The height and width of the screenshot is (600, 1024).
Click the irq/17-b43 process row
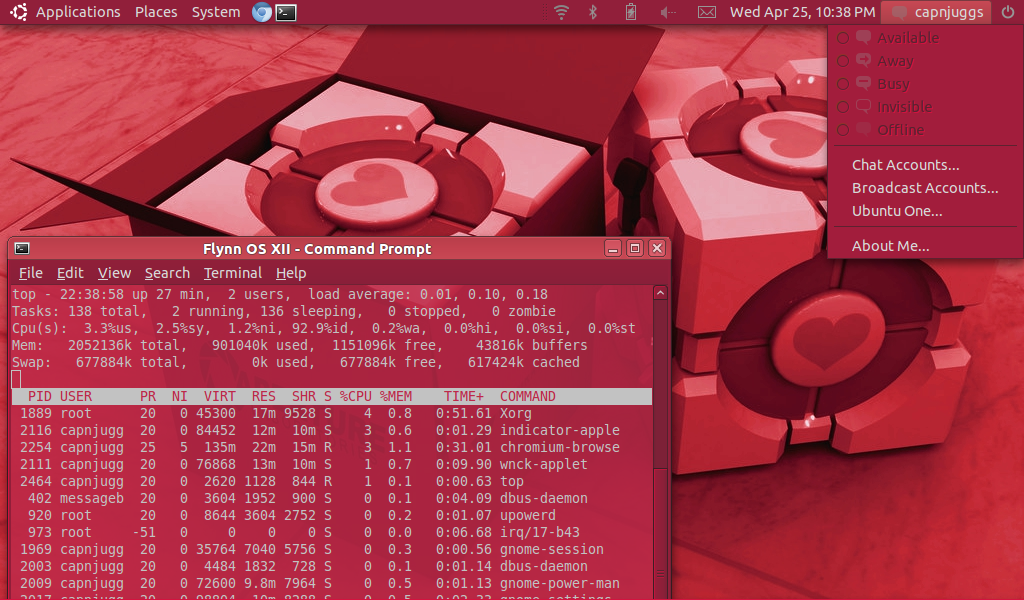(x=332, y=532)
